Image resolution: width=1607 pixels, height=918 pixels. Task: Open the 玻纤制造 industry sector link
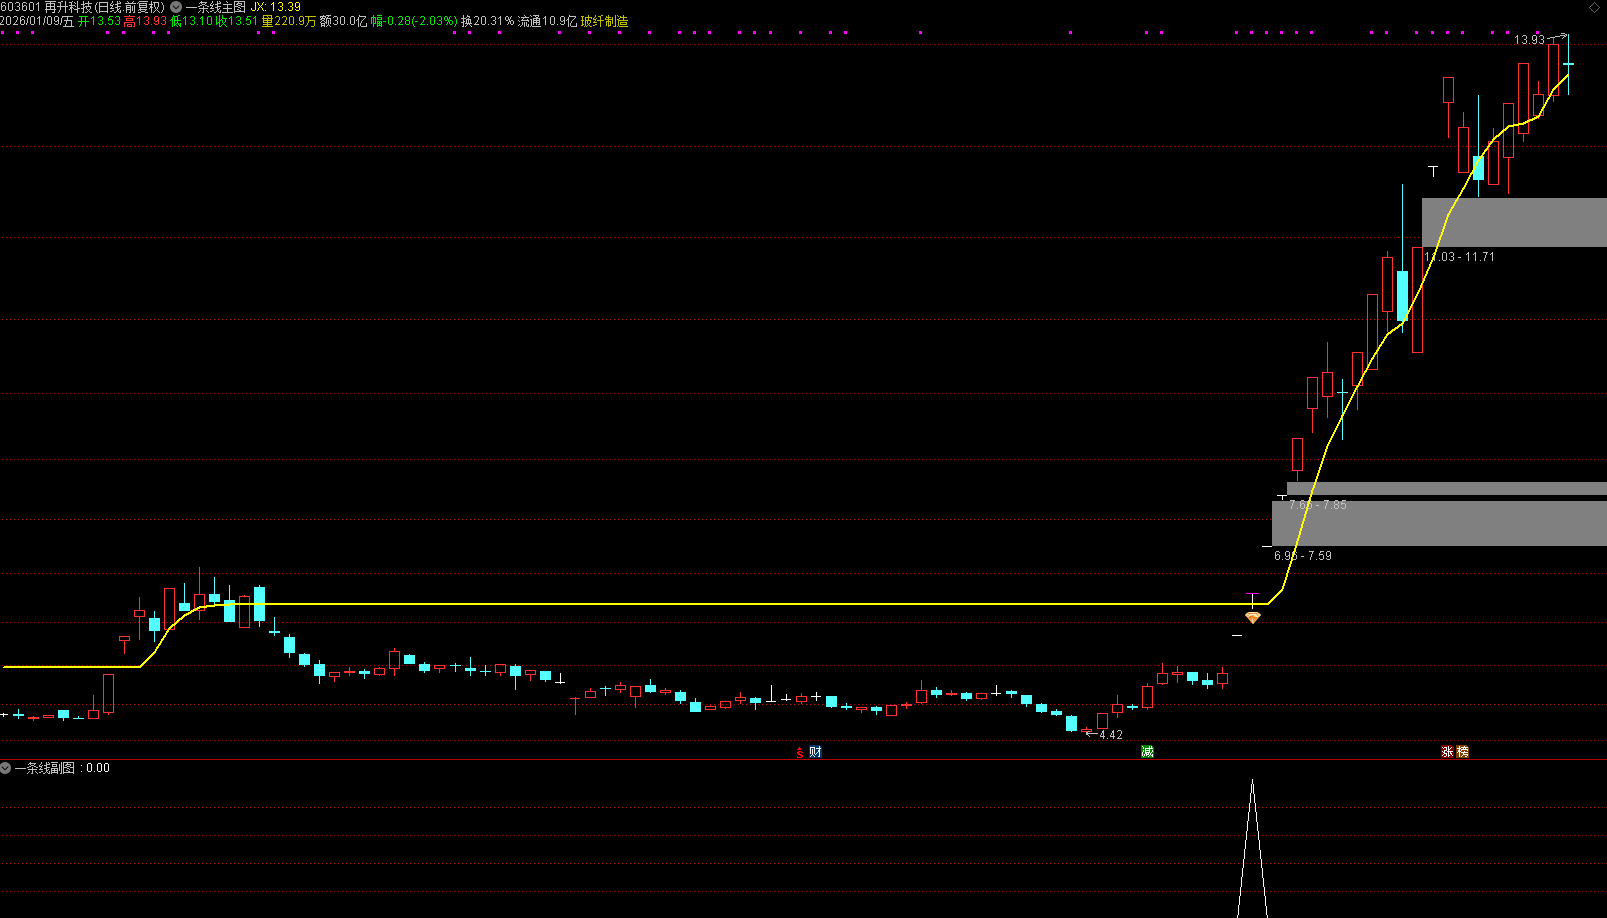(604, 21)
